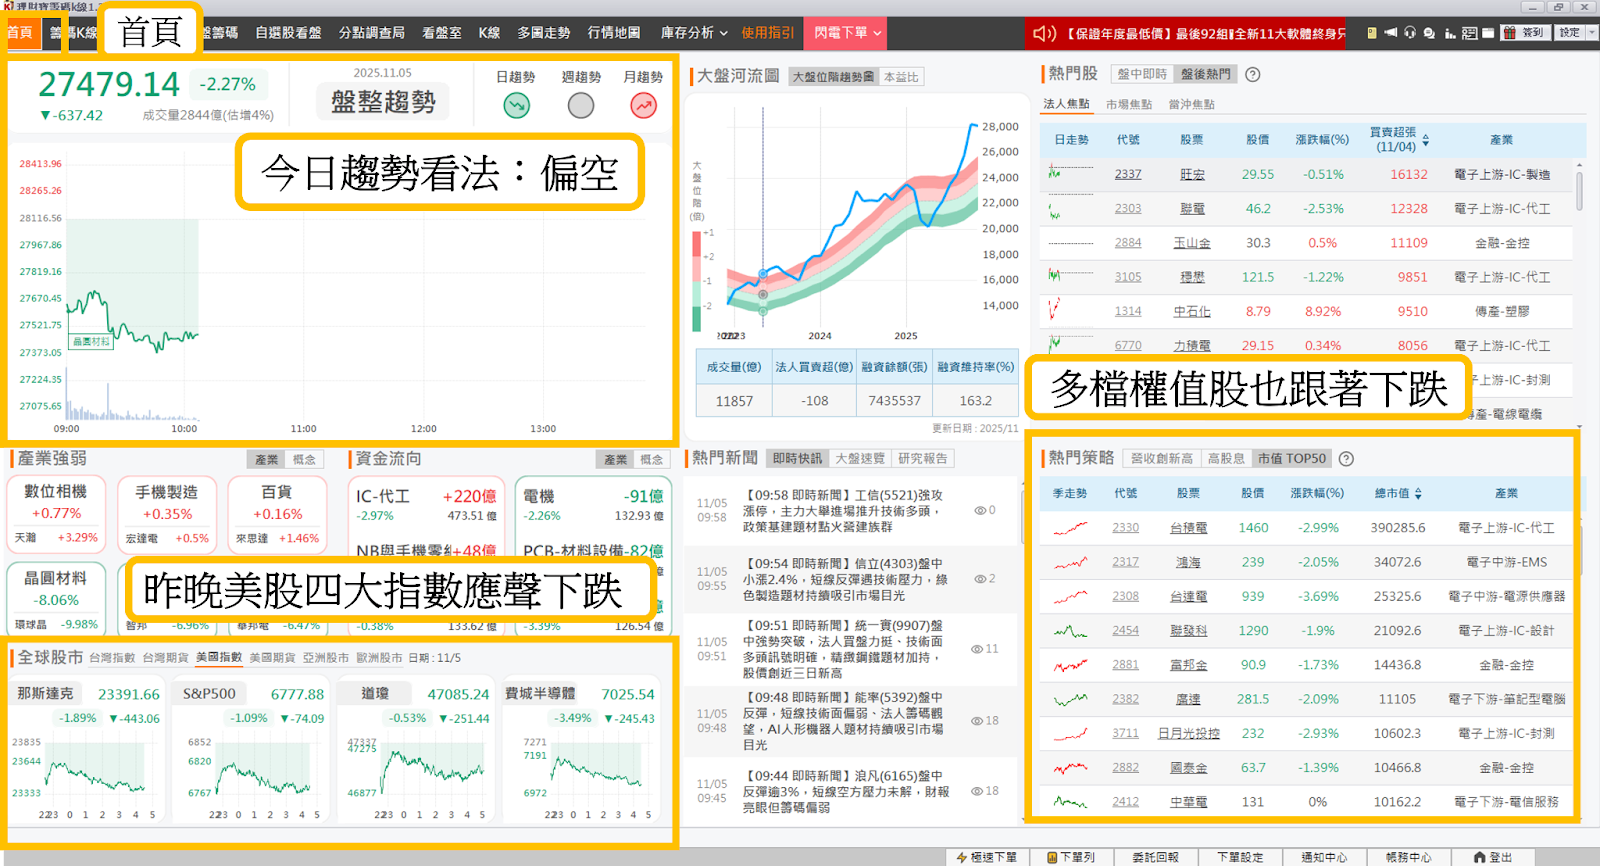Click the megaphone announcement icon
The height and width of the screenshot is (866, 1600).
pos(1390,33)
